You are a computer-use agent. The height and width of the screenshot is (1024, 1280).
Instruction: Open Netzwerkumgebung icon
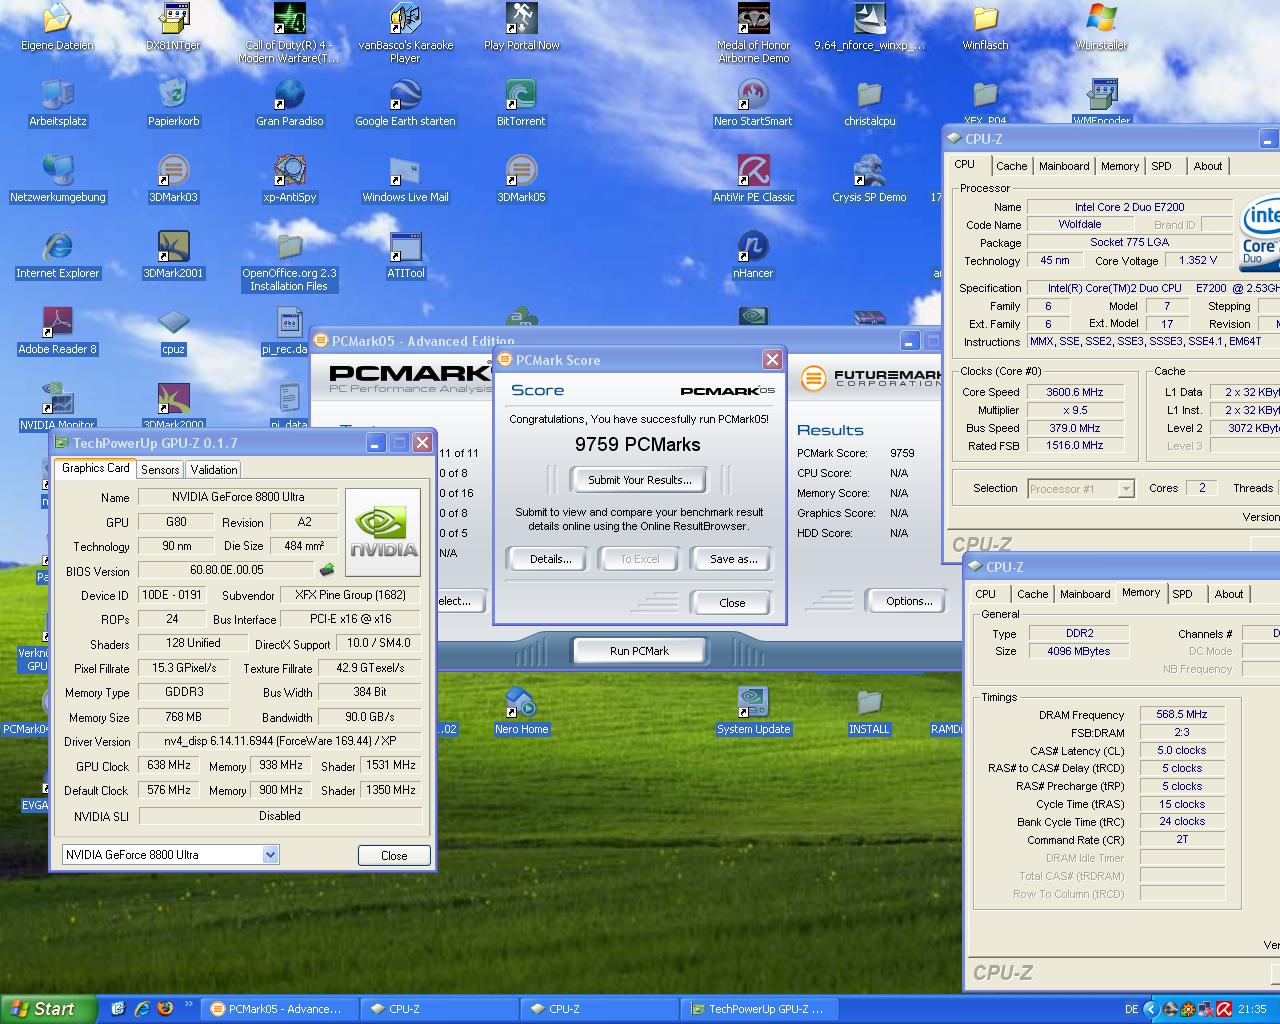58,179
